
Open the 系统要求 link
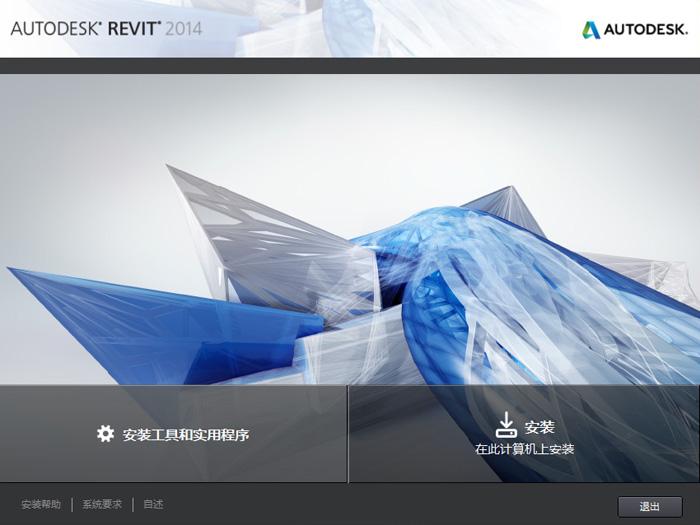point(102,505)
